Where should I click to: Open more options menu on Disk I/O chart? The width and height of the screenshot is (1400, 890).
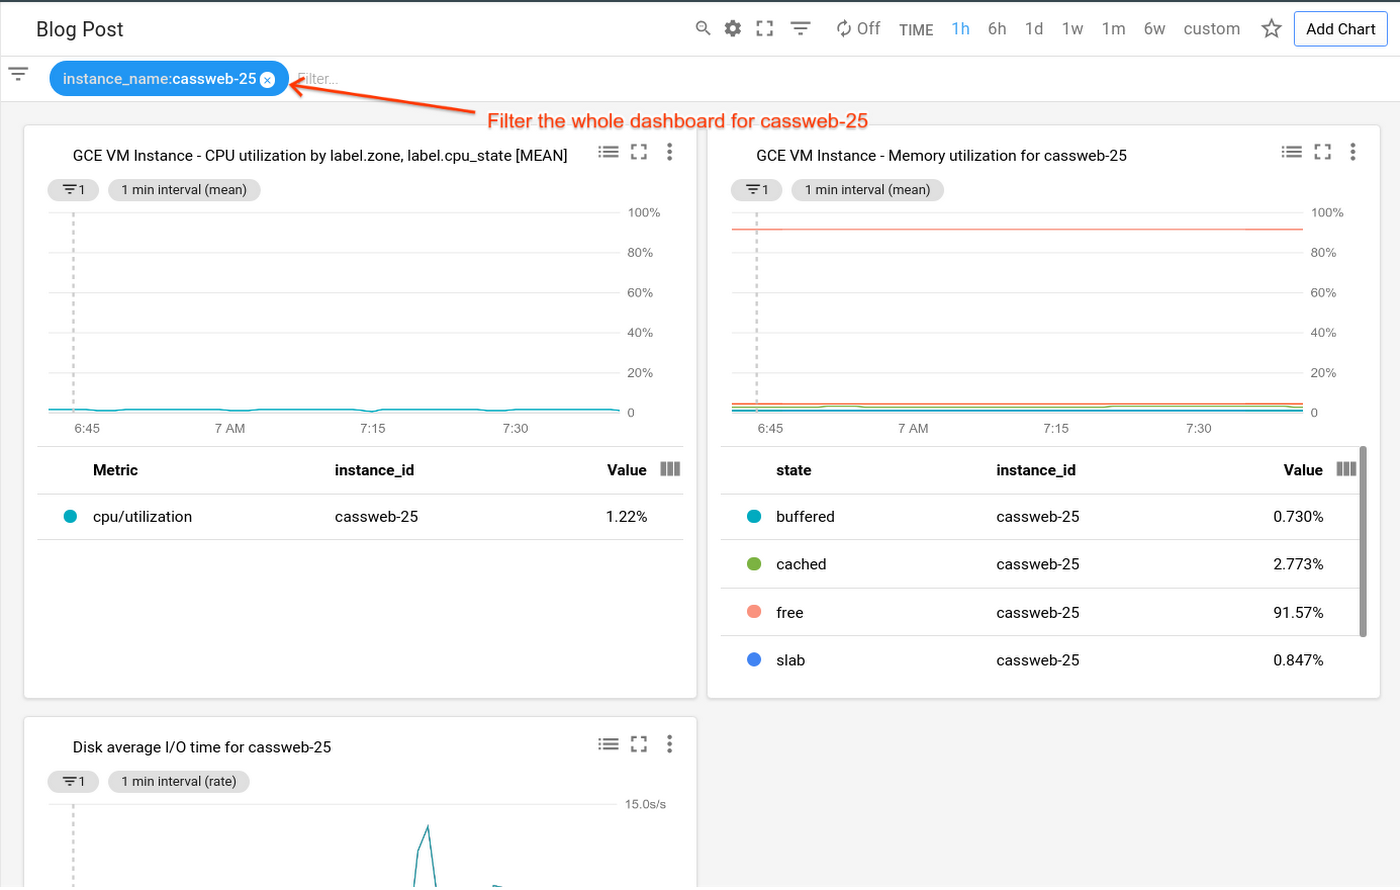point(670,743)
